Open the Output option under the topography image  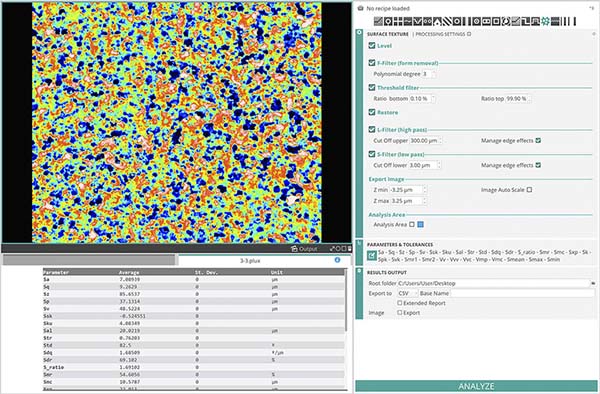click(304, 249)
